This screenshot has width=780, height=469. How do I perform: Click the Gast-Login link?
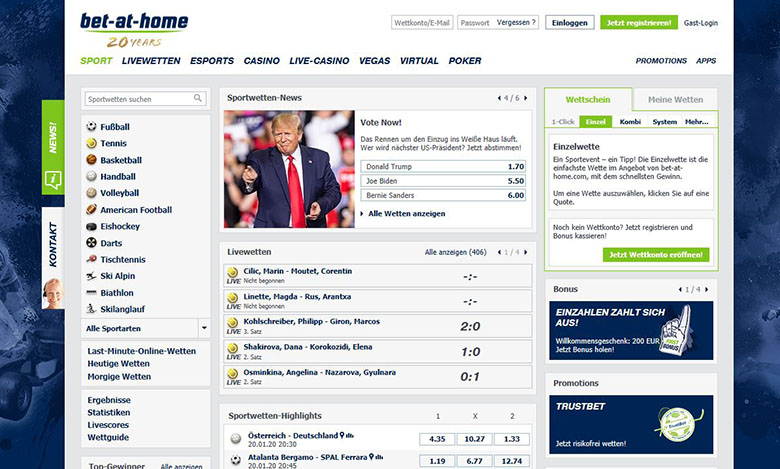(700, 23)
